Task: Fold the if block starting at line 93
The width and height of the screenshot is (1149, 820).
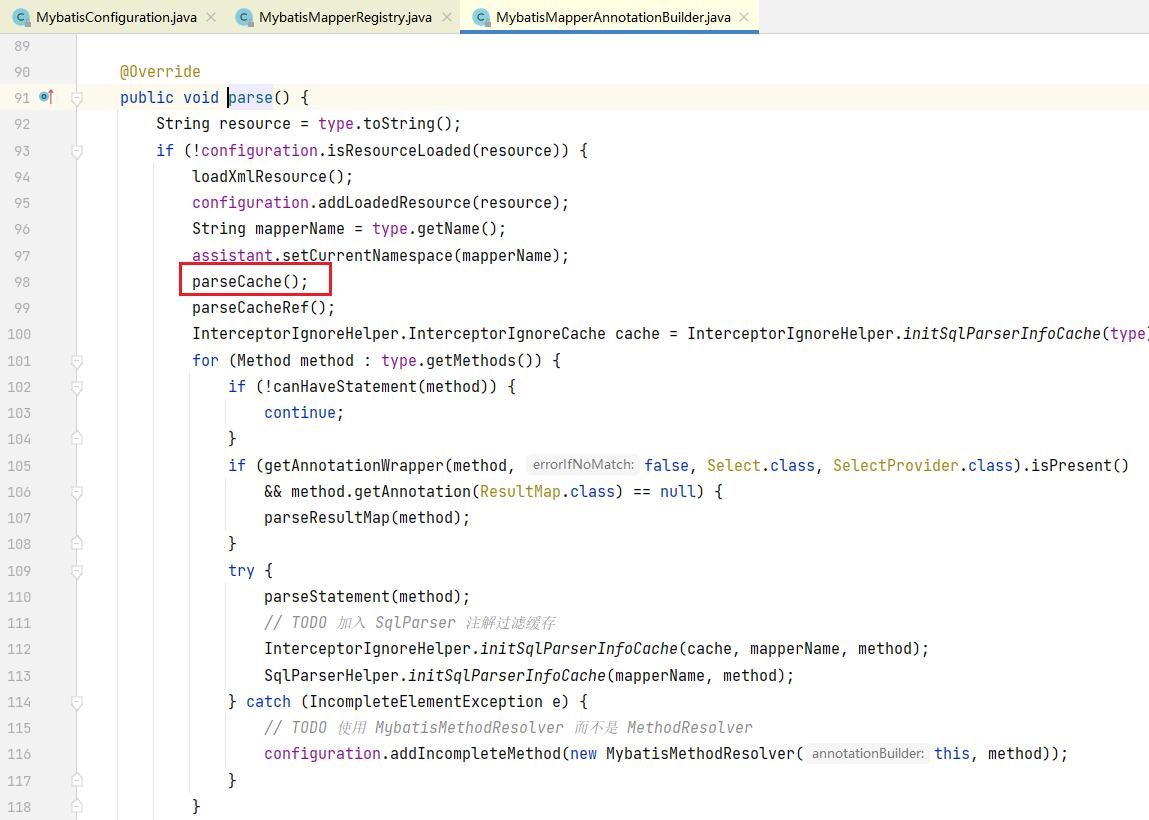Action: (77, 151)
